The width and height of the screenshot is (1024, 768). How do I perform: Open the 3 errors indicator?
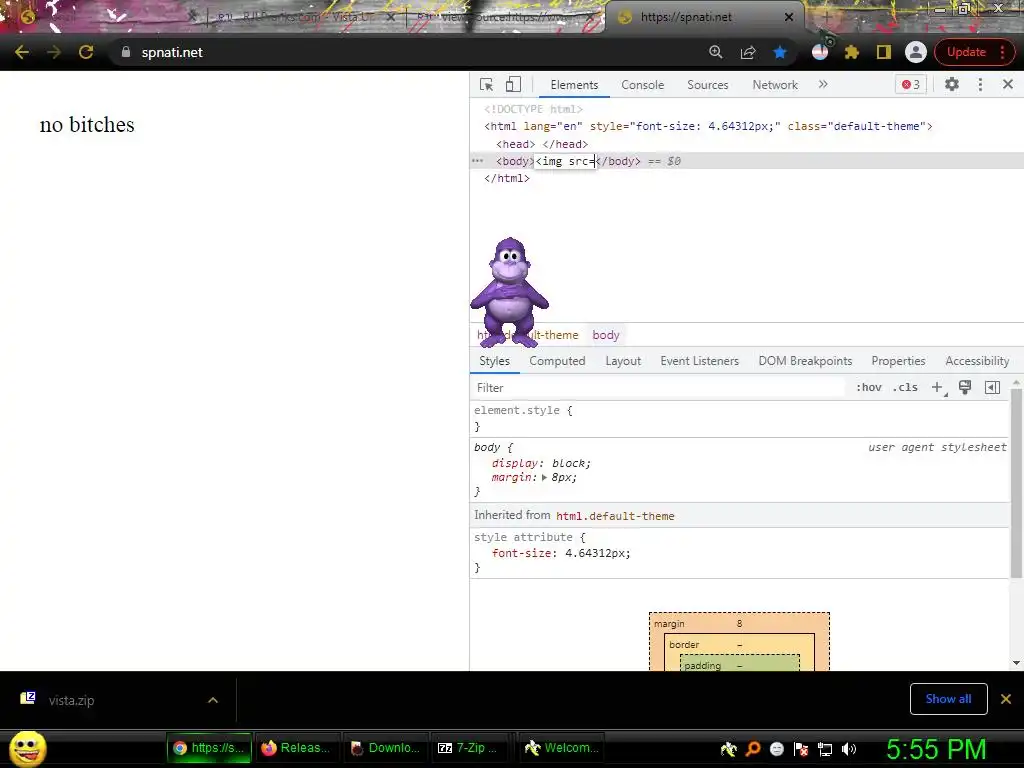pos(910,84)
